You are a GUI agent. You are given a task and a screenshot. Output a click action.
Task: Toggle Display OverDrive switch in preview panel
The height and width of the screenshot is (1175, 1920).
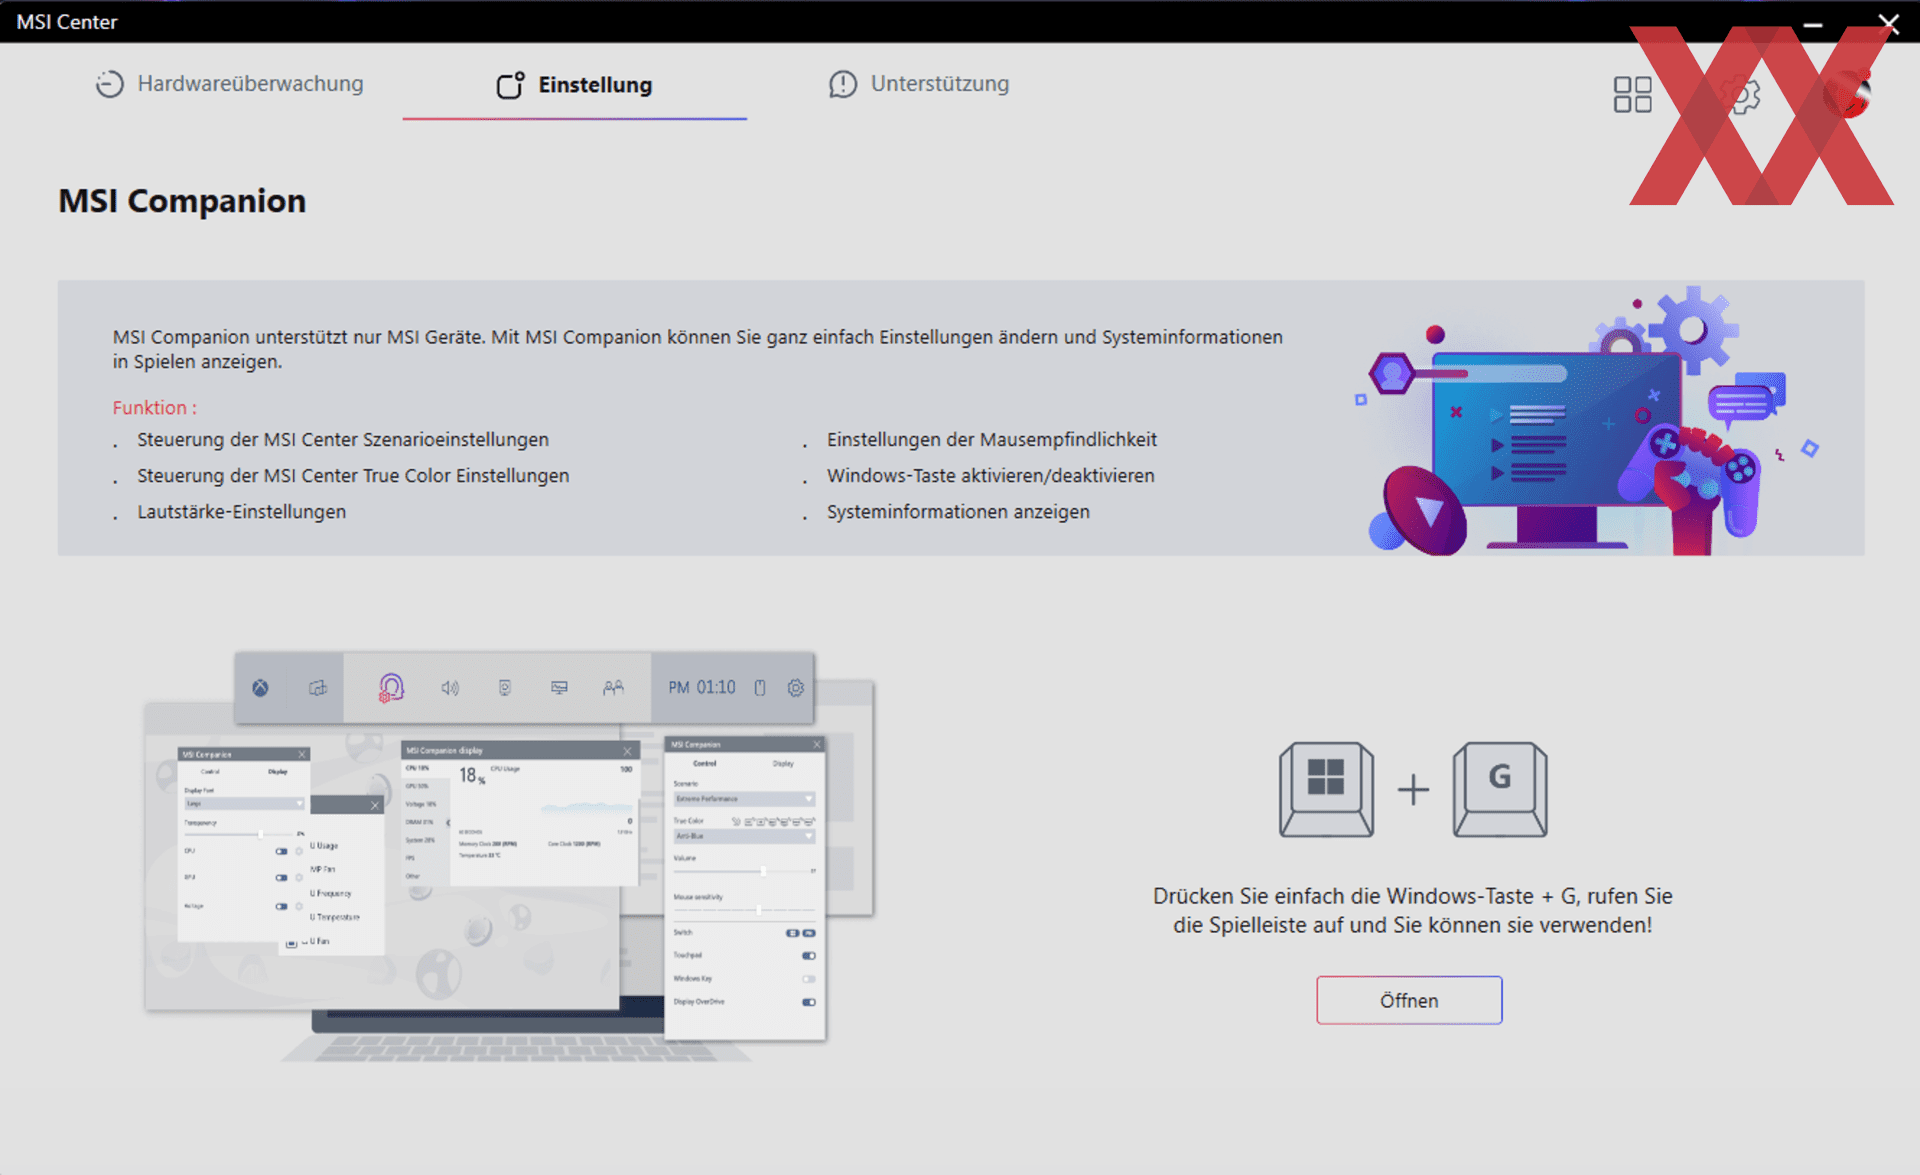point(808,1002)
